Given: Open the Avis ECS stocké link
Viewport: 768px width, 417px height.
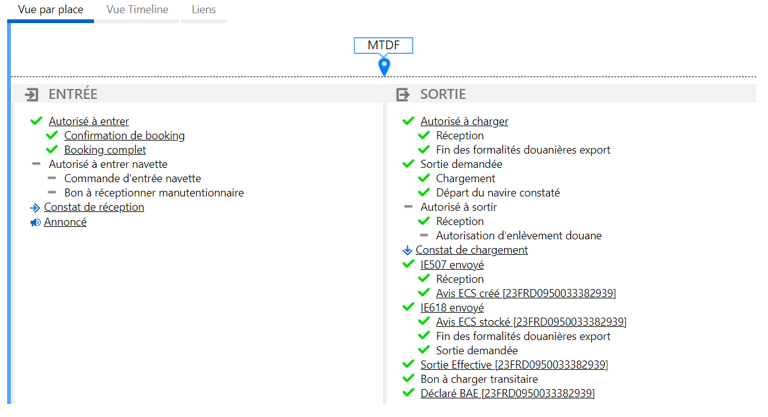Looking at the screenshot, I should 531,322.
